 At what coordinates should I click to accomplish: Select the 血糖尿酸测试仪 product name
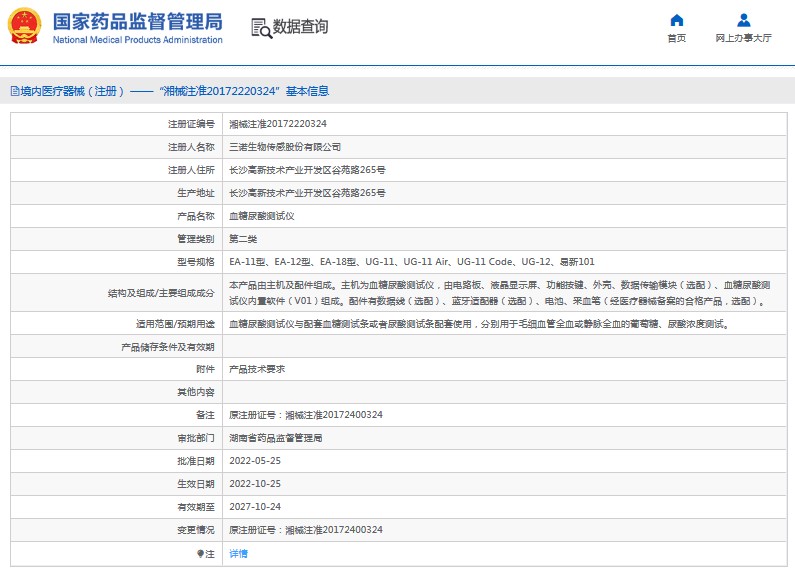tap(261, 216)
